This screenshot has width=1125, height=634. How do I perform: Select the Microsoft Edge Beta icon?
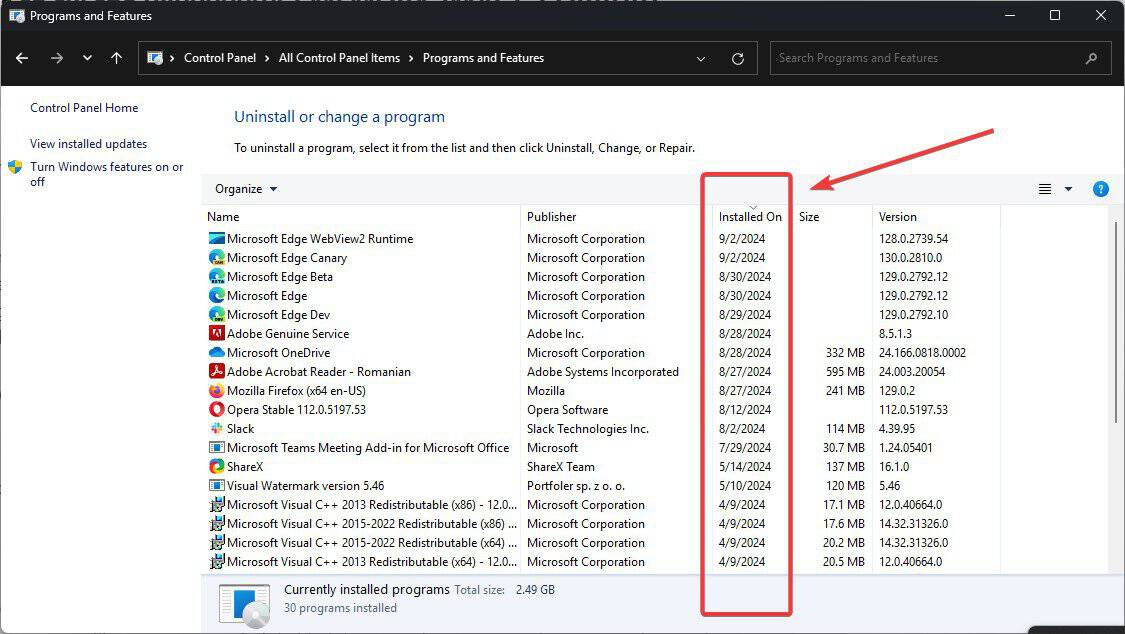[216, 276]
